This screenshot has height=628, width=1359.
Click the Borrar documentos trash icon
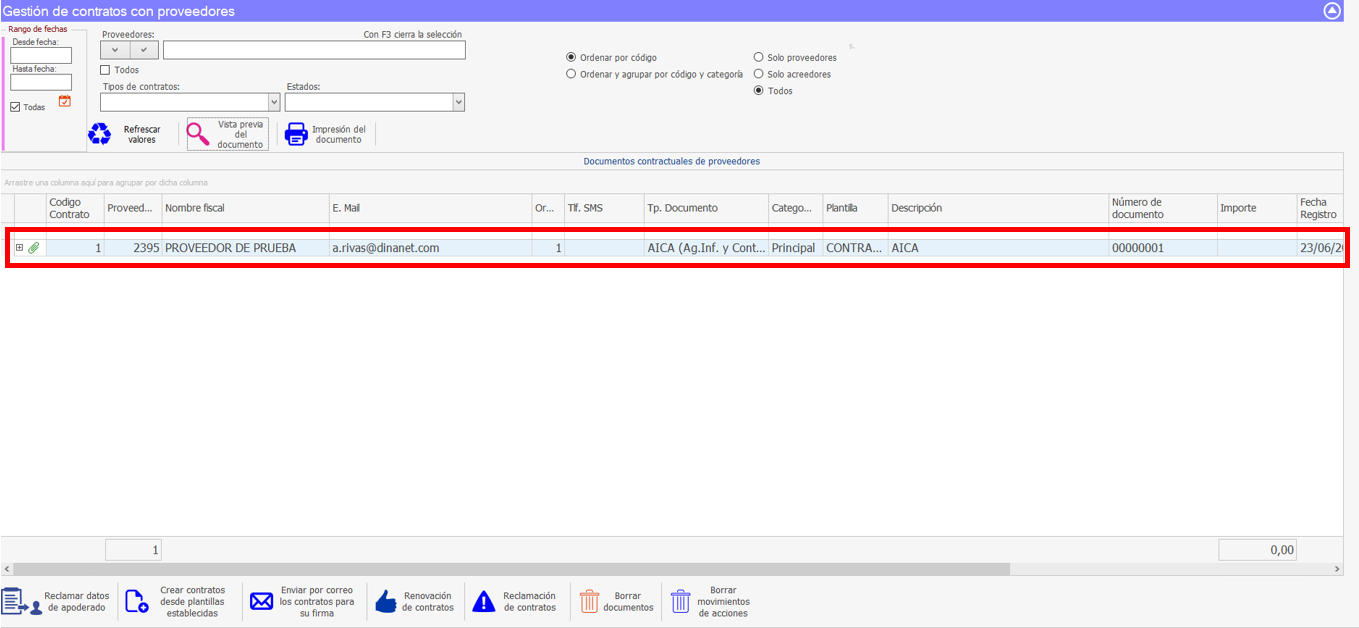pyautogui.click(x=590, y=601)
